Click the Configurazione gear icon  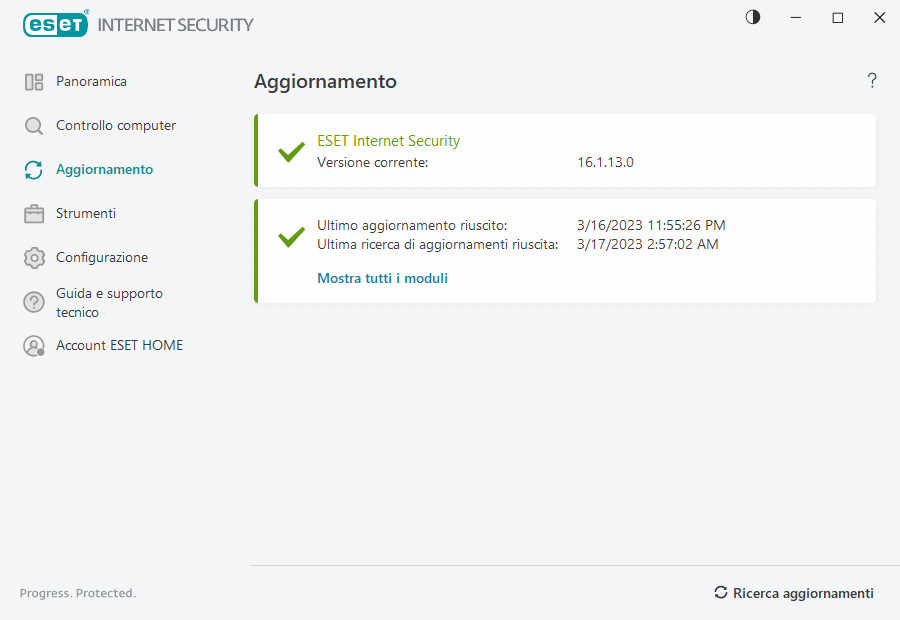click(34, 258)
